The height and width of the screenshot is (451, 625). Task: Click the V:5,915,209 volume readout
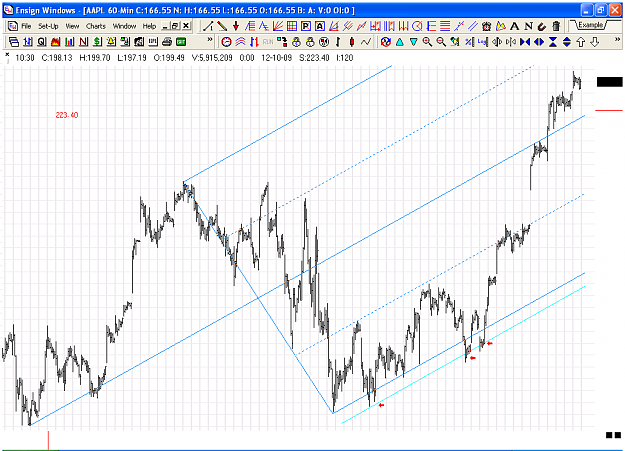tap(212, 58)
